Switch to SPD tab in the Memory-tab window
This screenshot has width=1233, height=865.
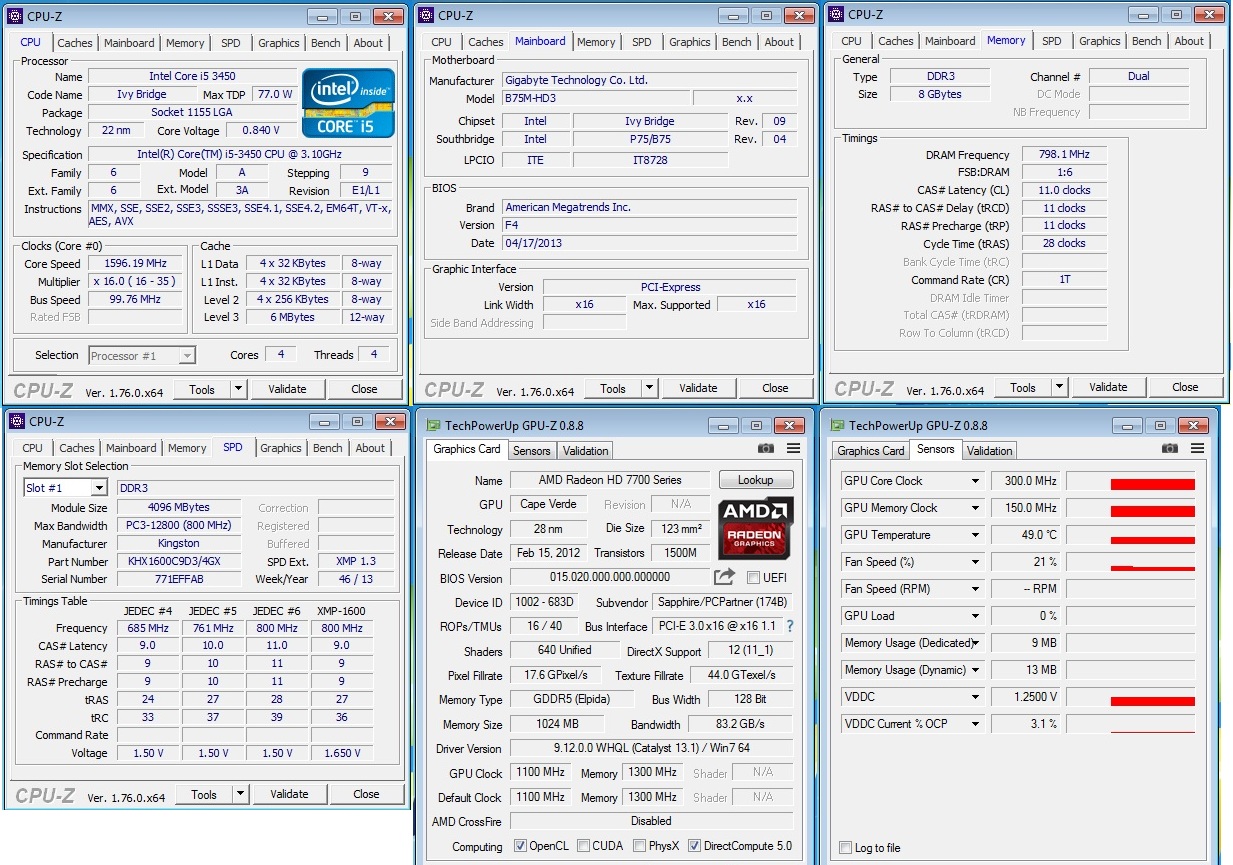(1052, 41)
